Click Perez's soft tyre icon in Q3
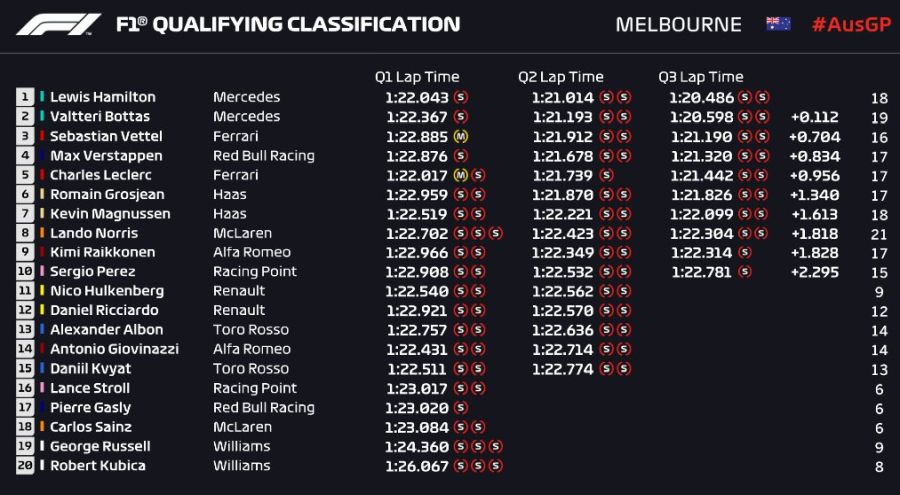The width and height of the screenshot is (900, 495). (744, 272)
